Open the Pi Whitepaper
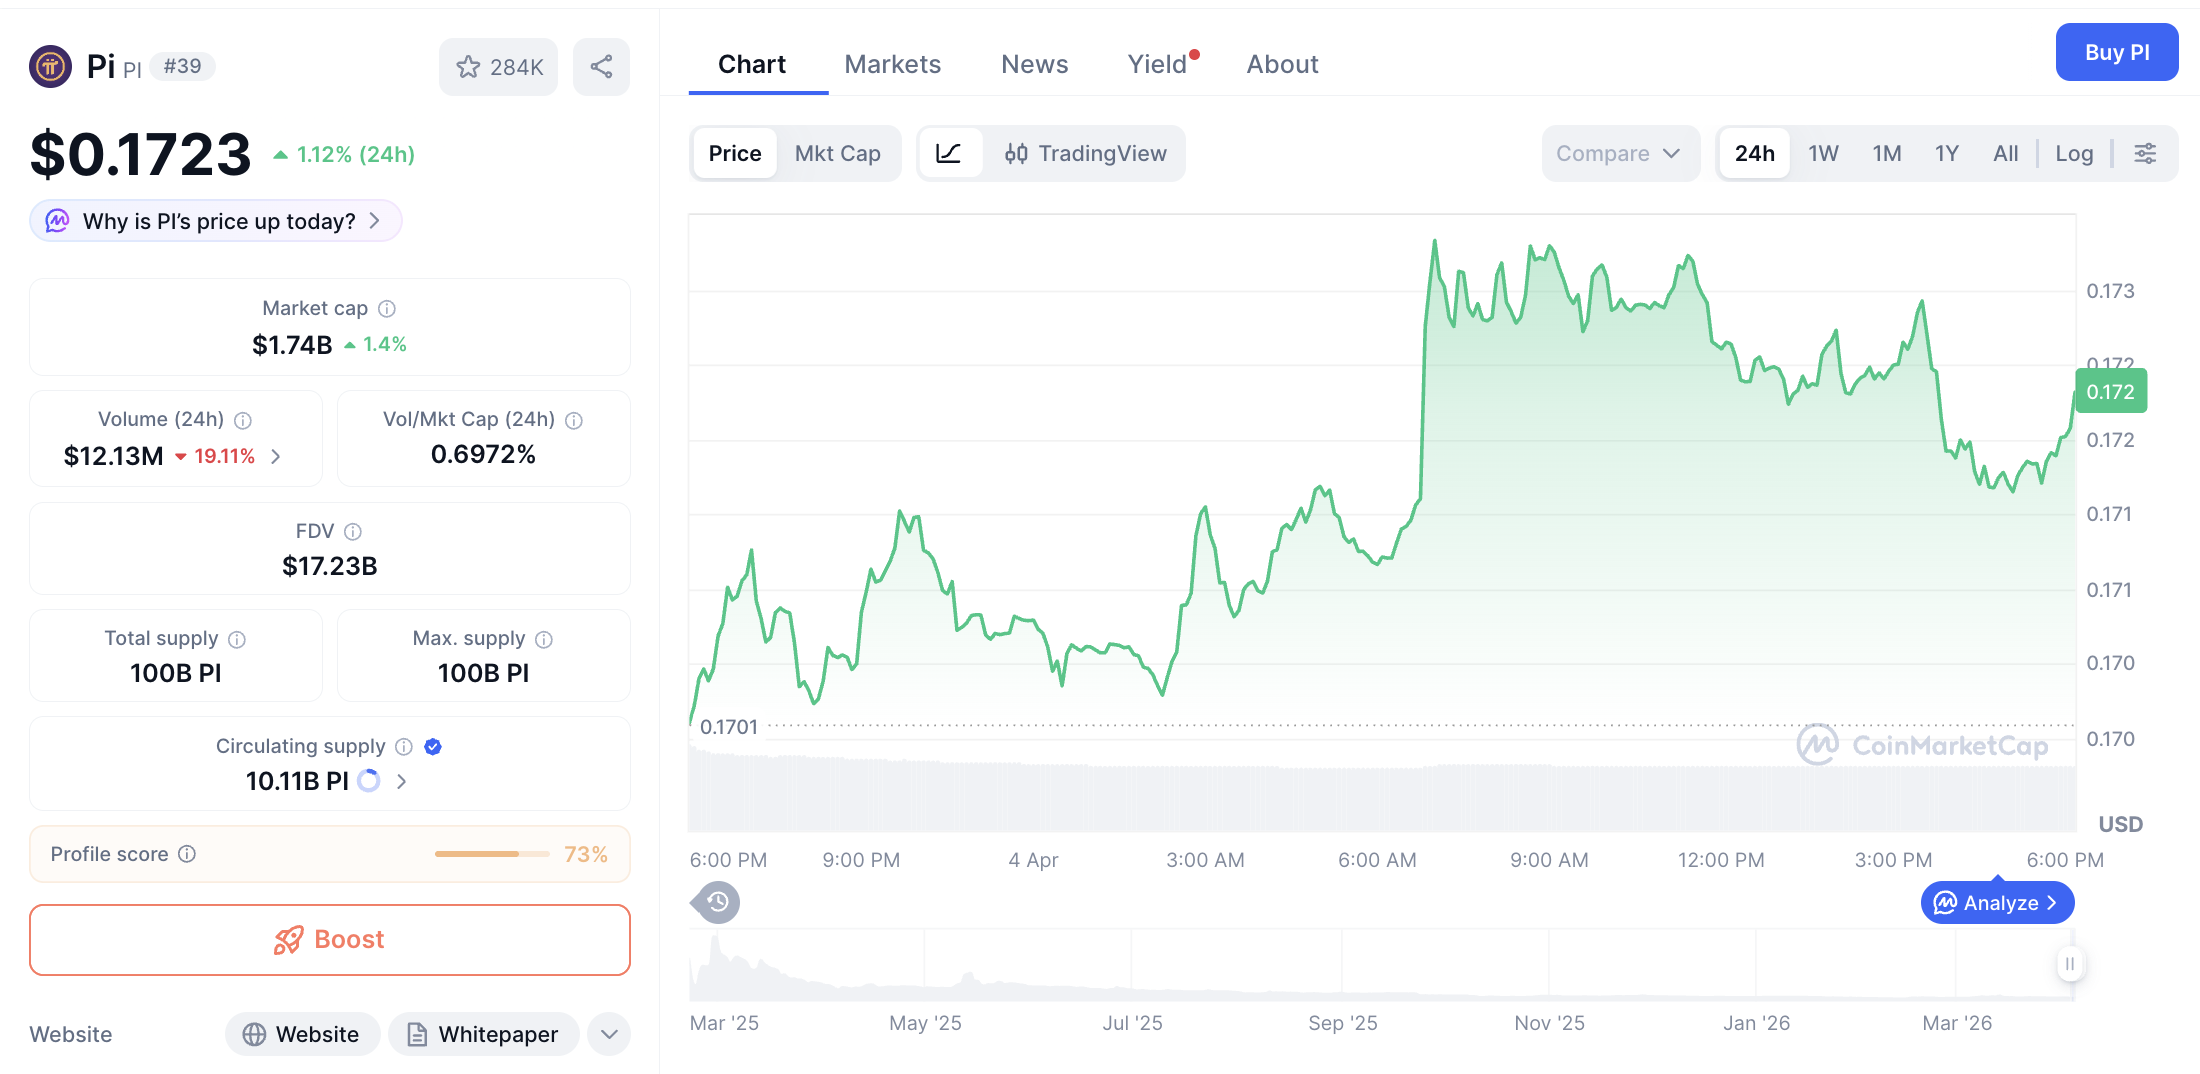The image size is (2200, 1074). pyautogui.click(x=484, y=1034)
